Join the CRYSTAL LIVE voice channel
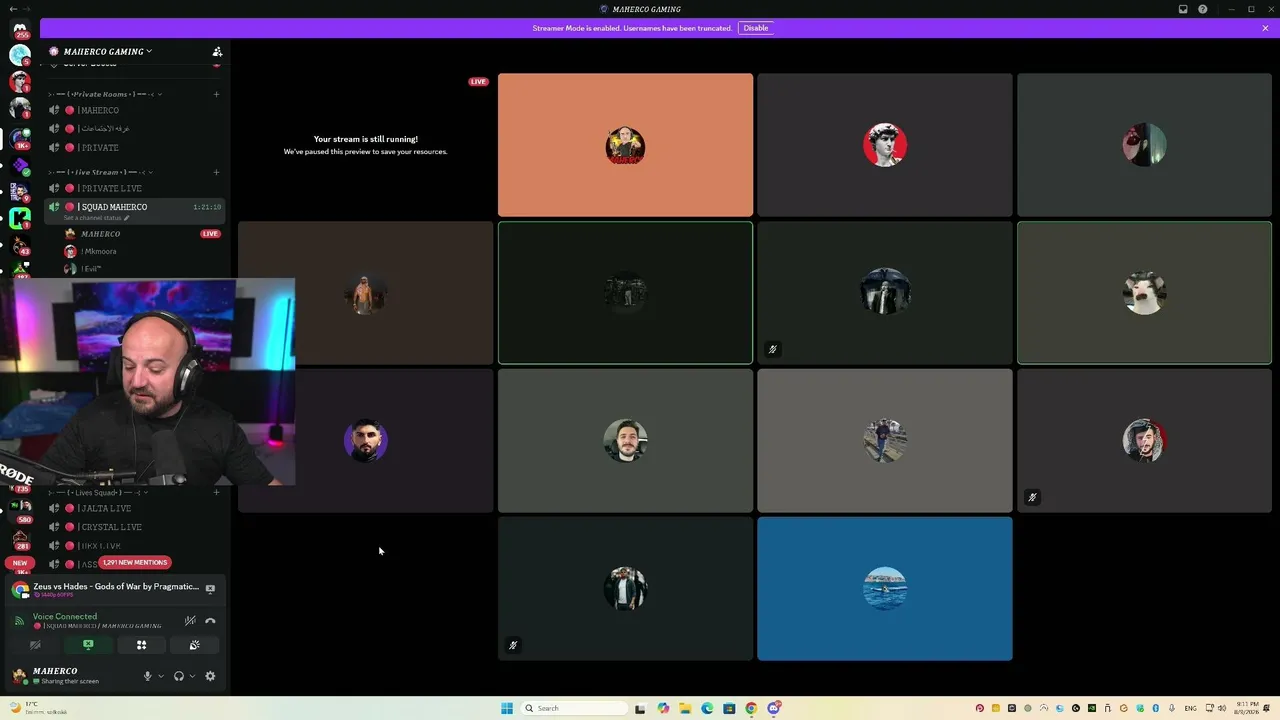Viewport: 1280px width, 720px height. coord(134,527)
